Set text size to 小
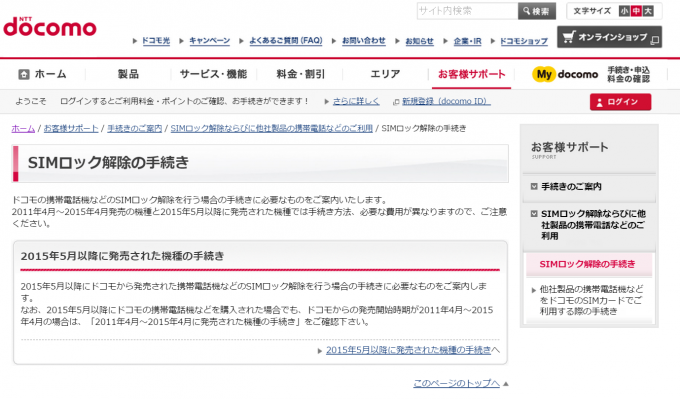680x399 pixels. (x=624, y=11)
